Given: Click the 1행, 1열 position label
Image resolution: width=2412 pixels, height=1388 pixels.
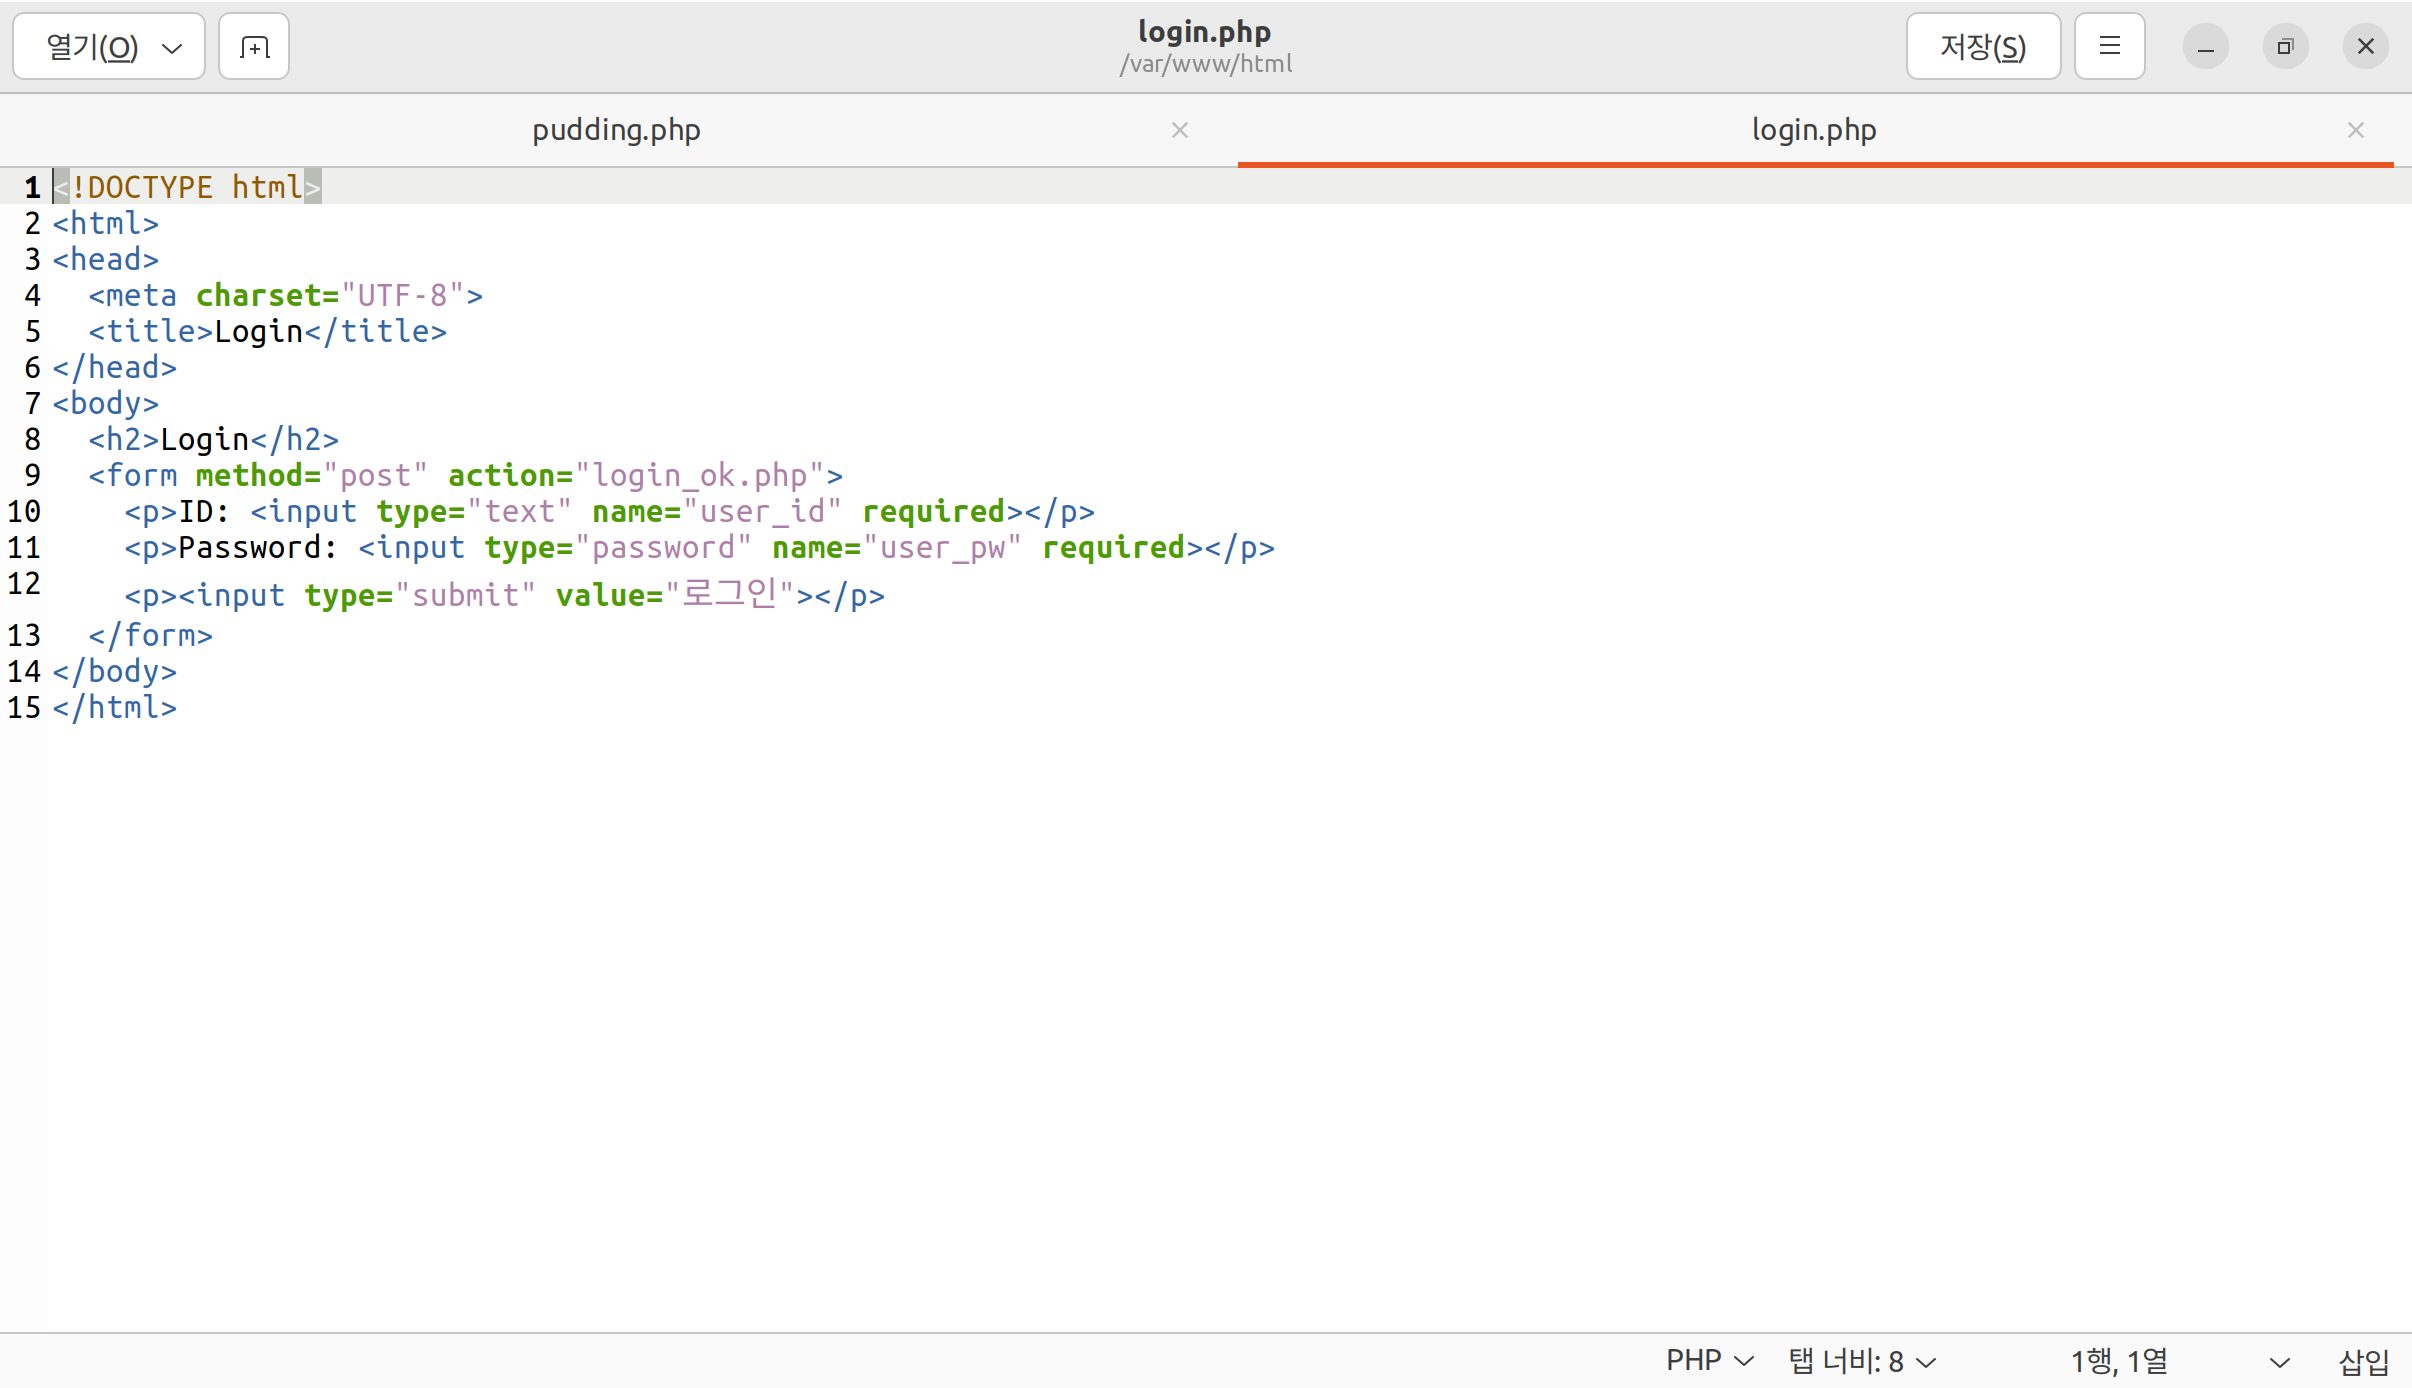Looking at the screenshot, I should [x=2119, y=1361].
